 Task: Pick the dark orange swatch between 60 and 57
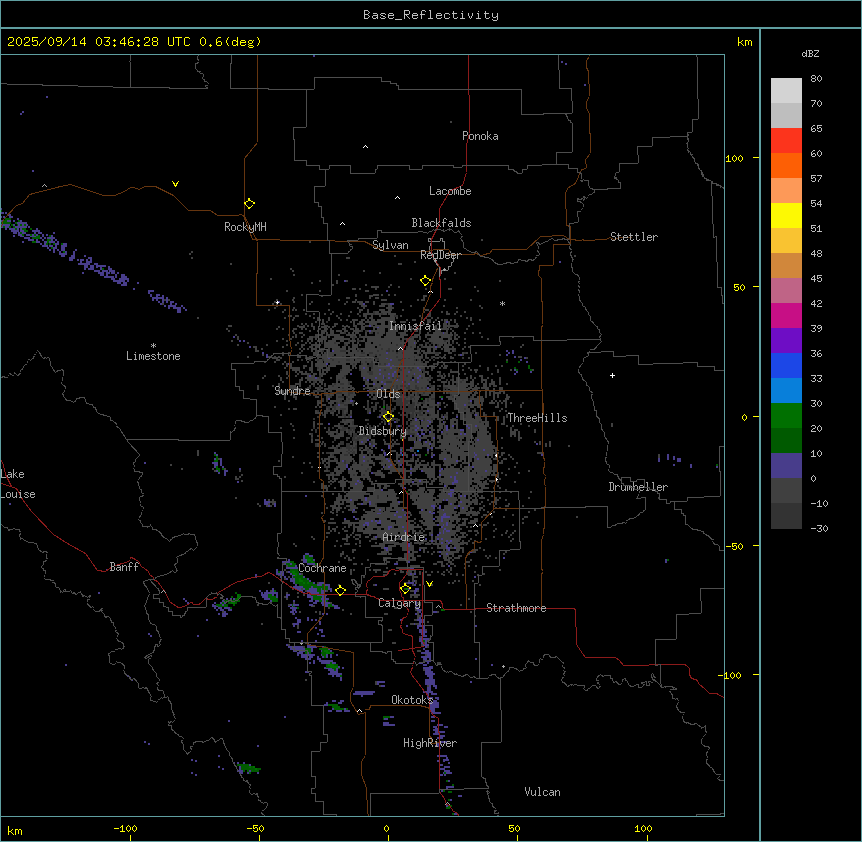tap(786, 165)
